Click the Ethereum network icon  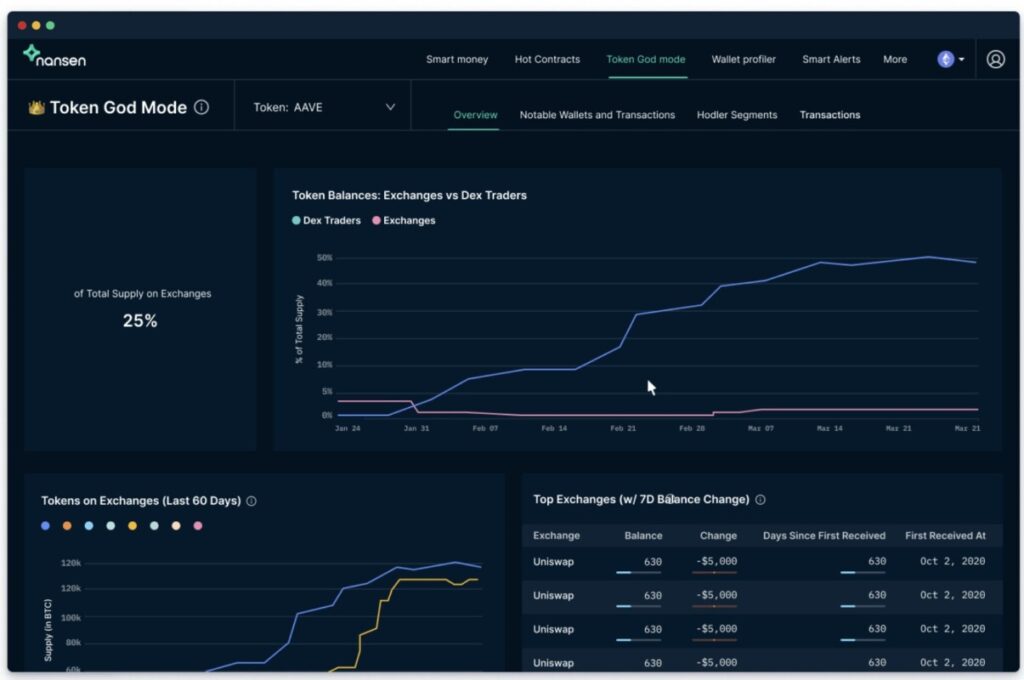[x=945, y=59]
